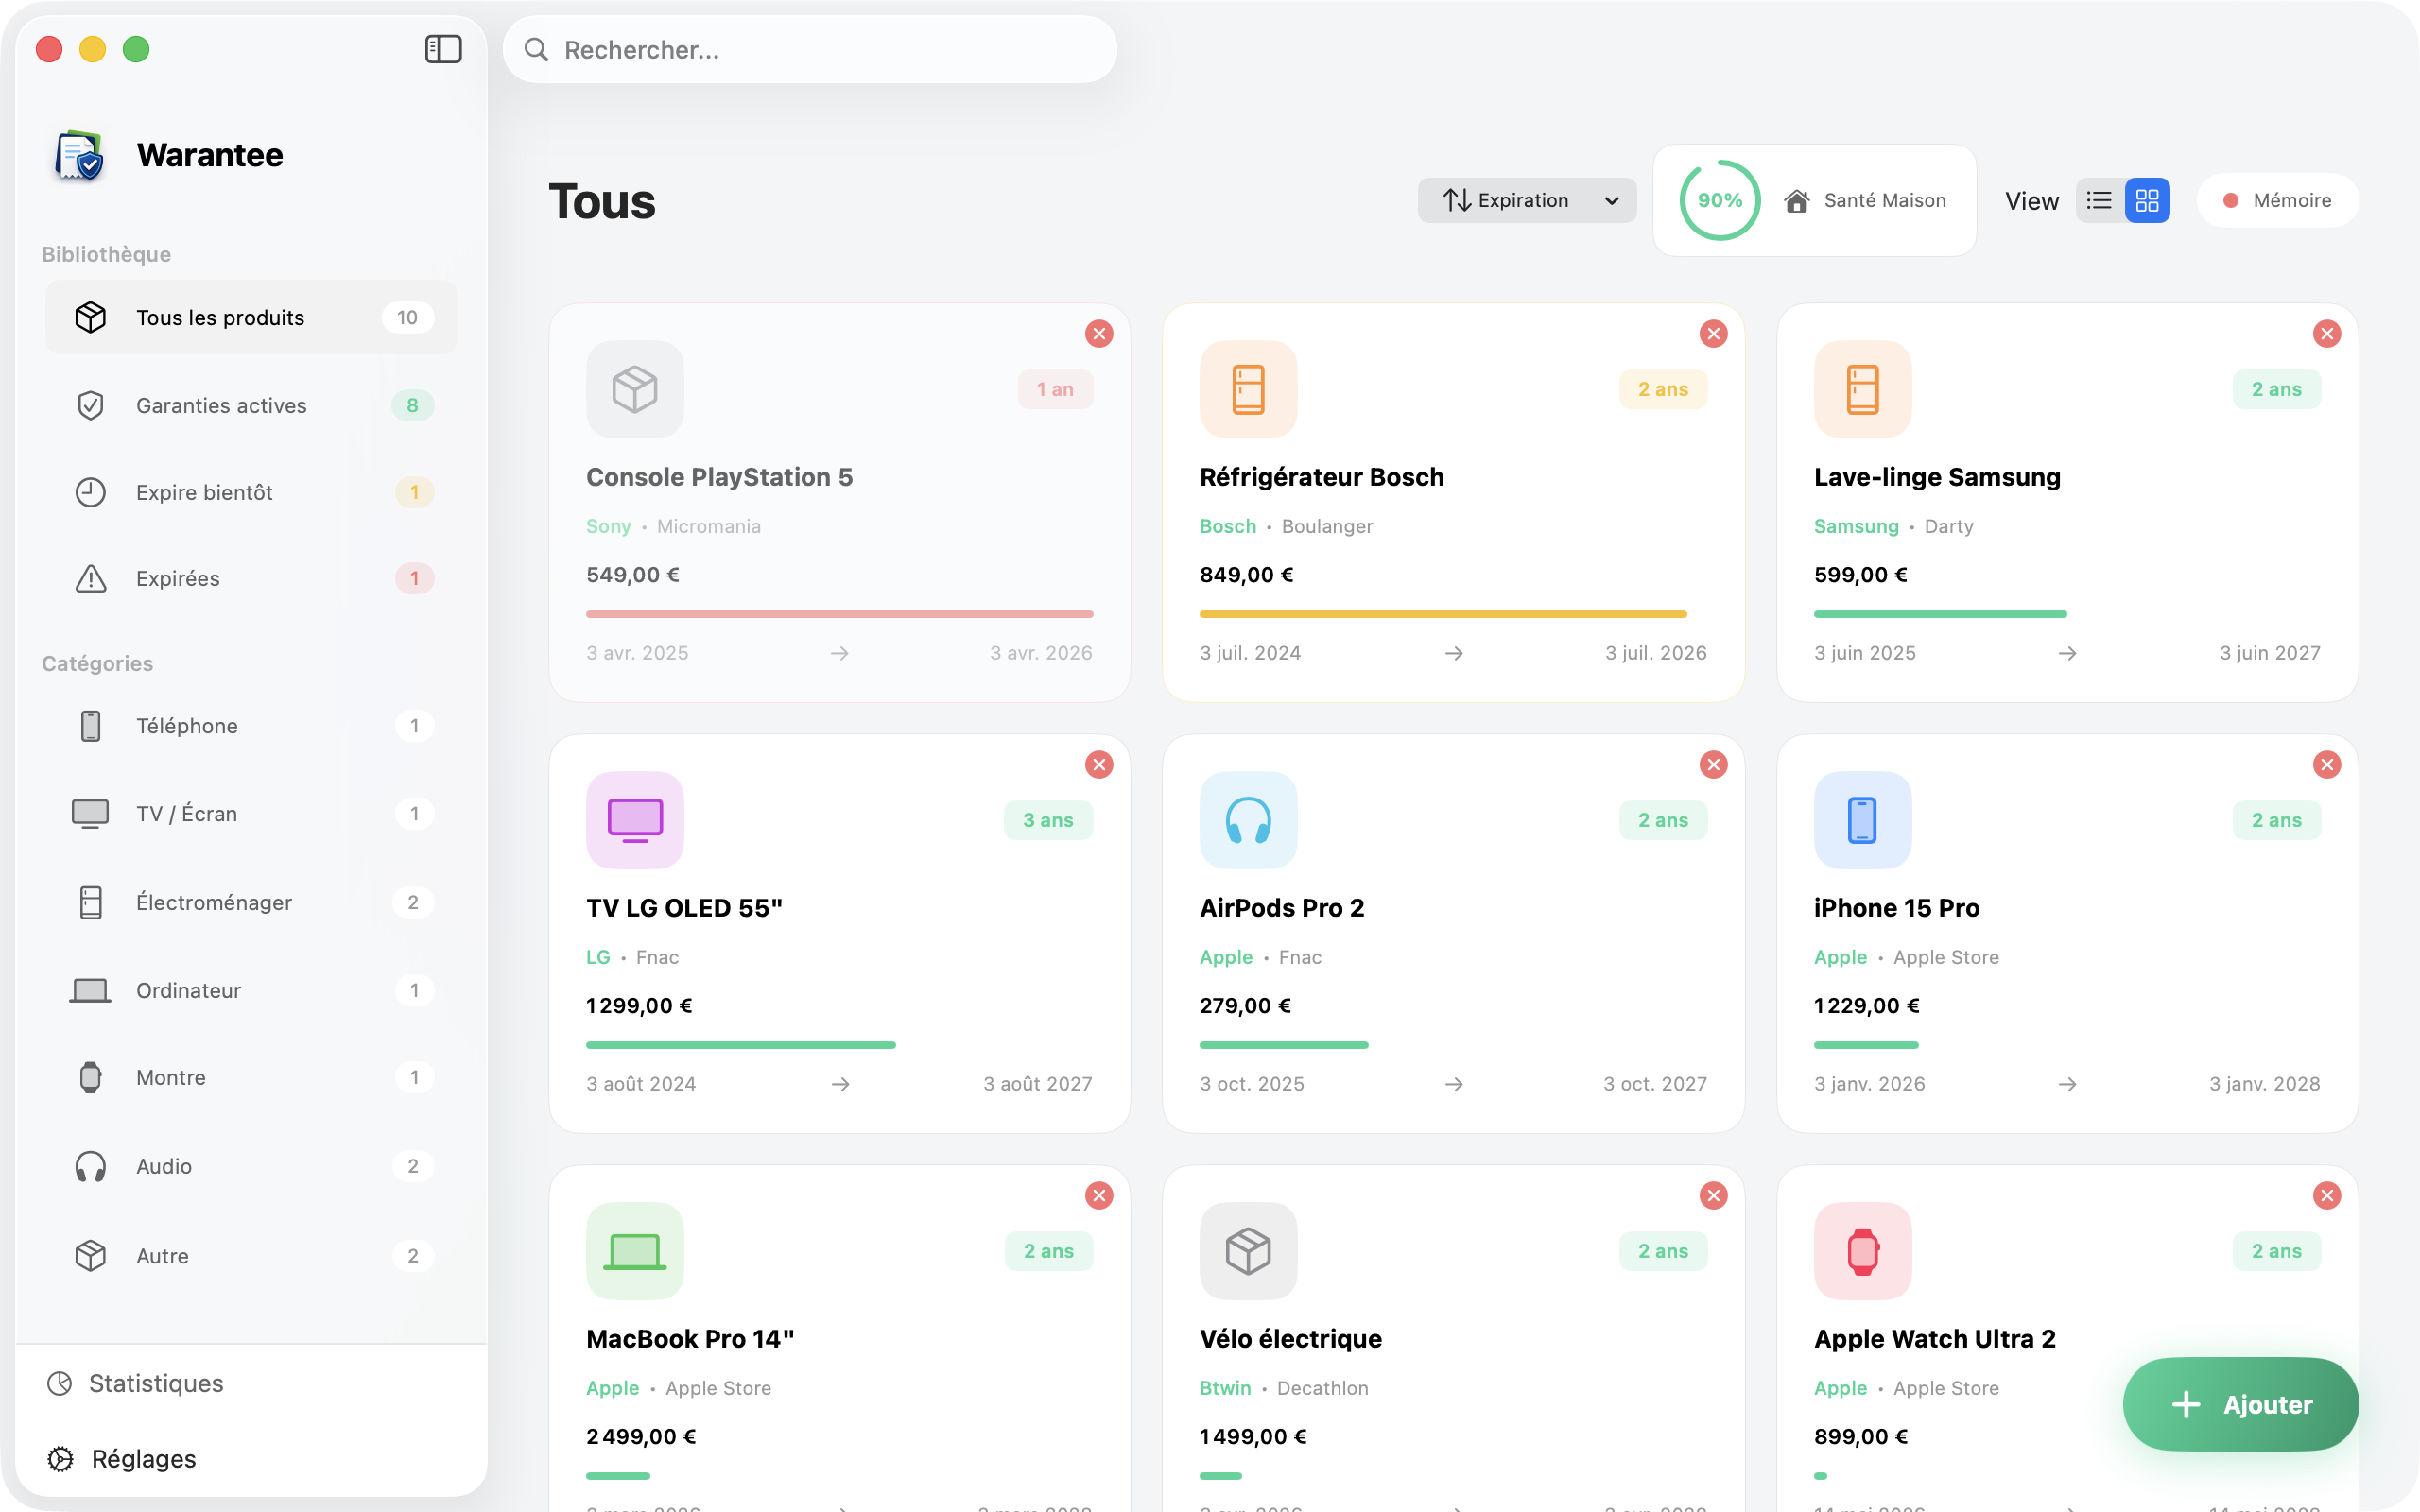The image size is (2420, 1512).
Task: Click the Console PlayStation 5 progress bar
Action: (x=839, y=614)
